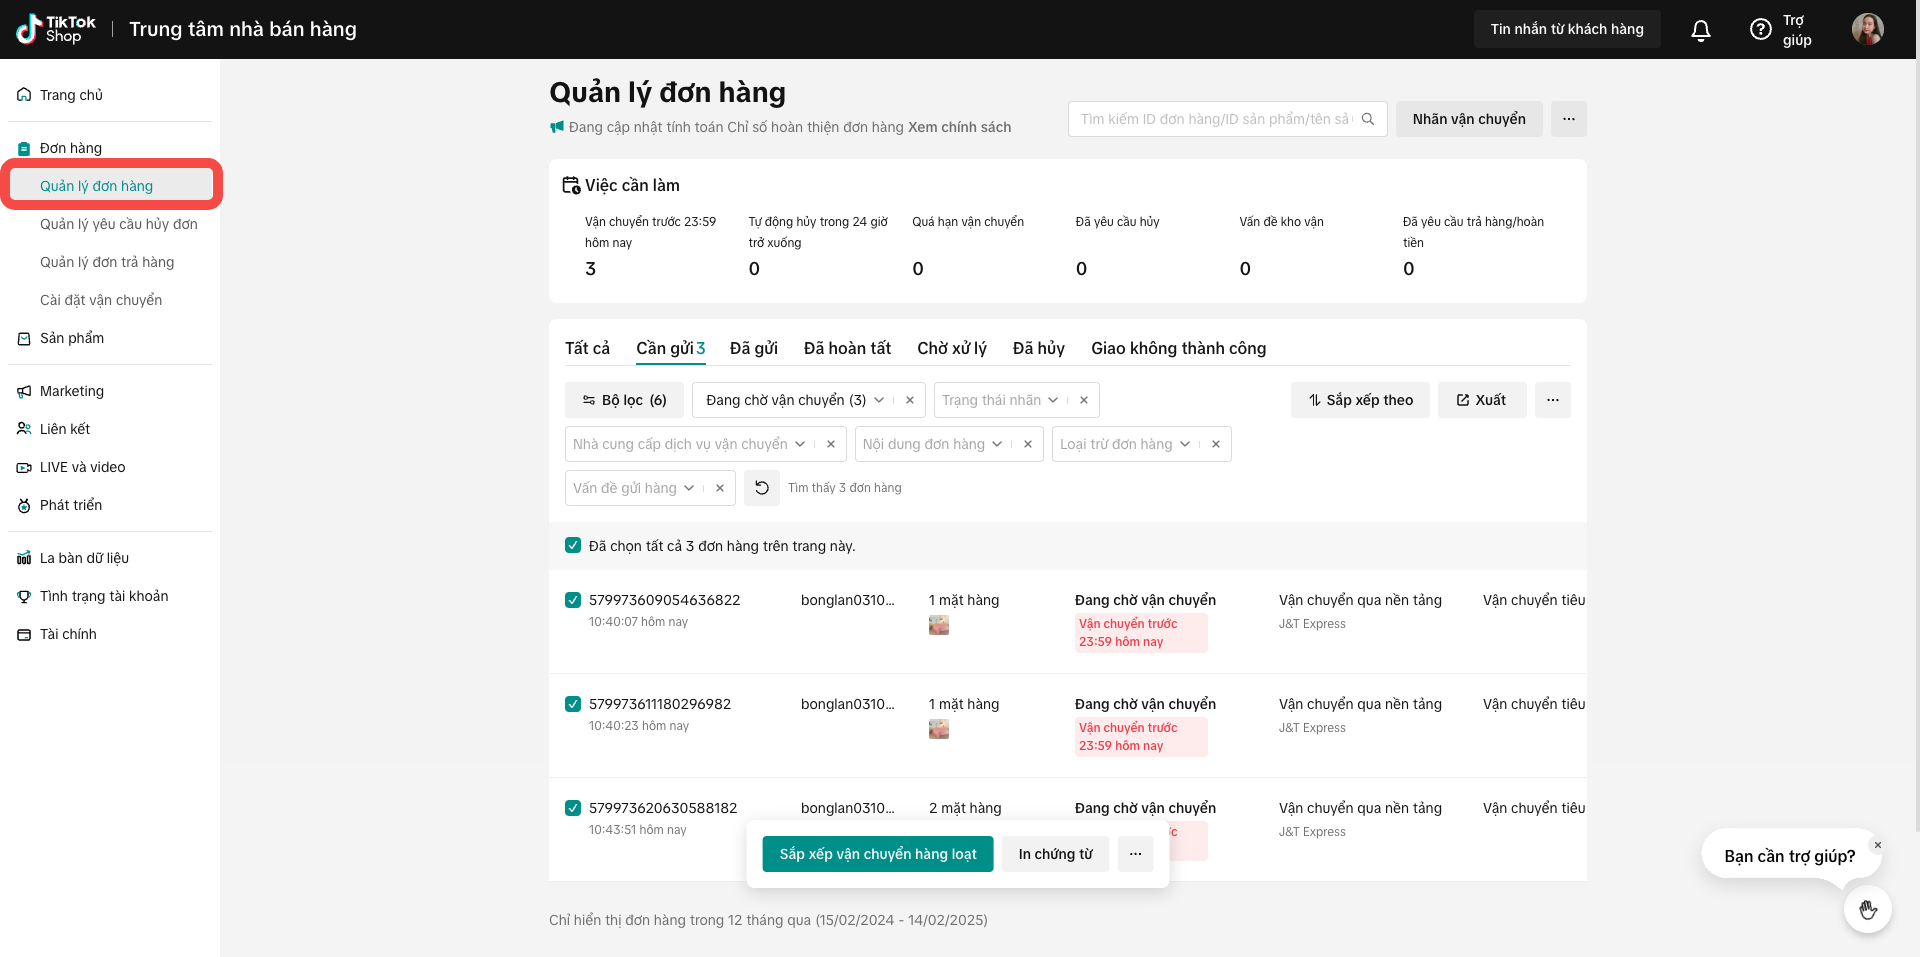Screen dimensions: 1920x957
Task: Click the order search input field
Action: [1215, 119]
